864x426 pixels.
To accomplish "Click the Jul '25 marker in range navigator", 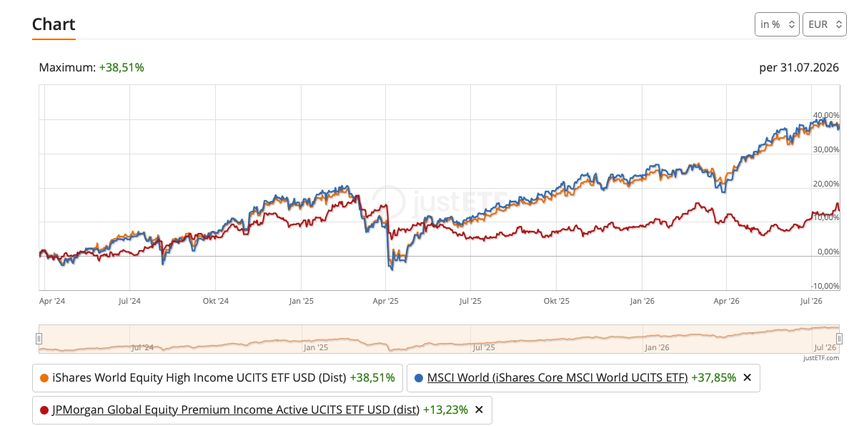I will click(484, 347).
